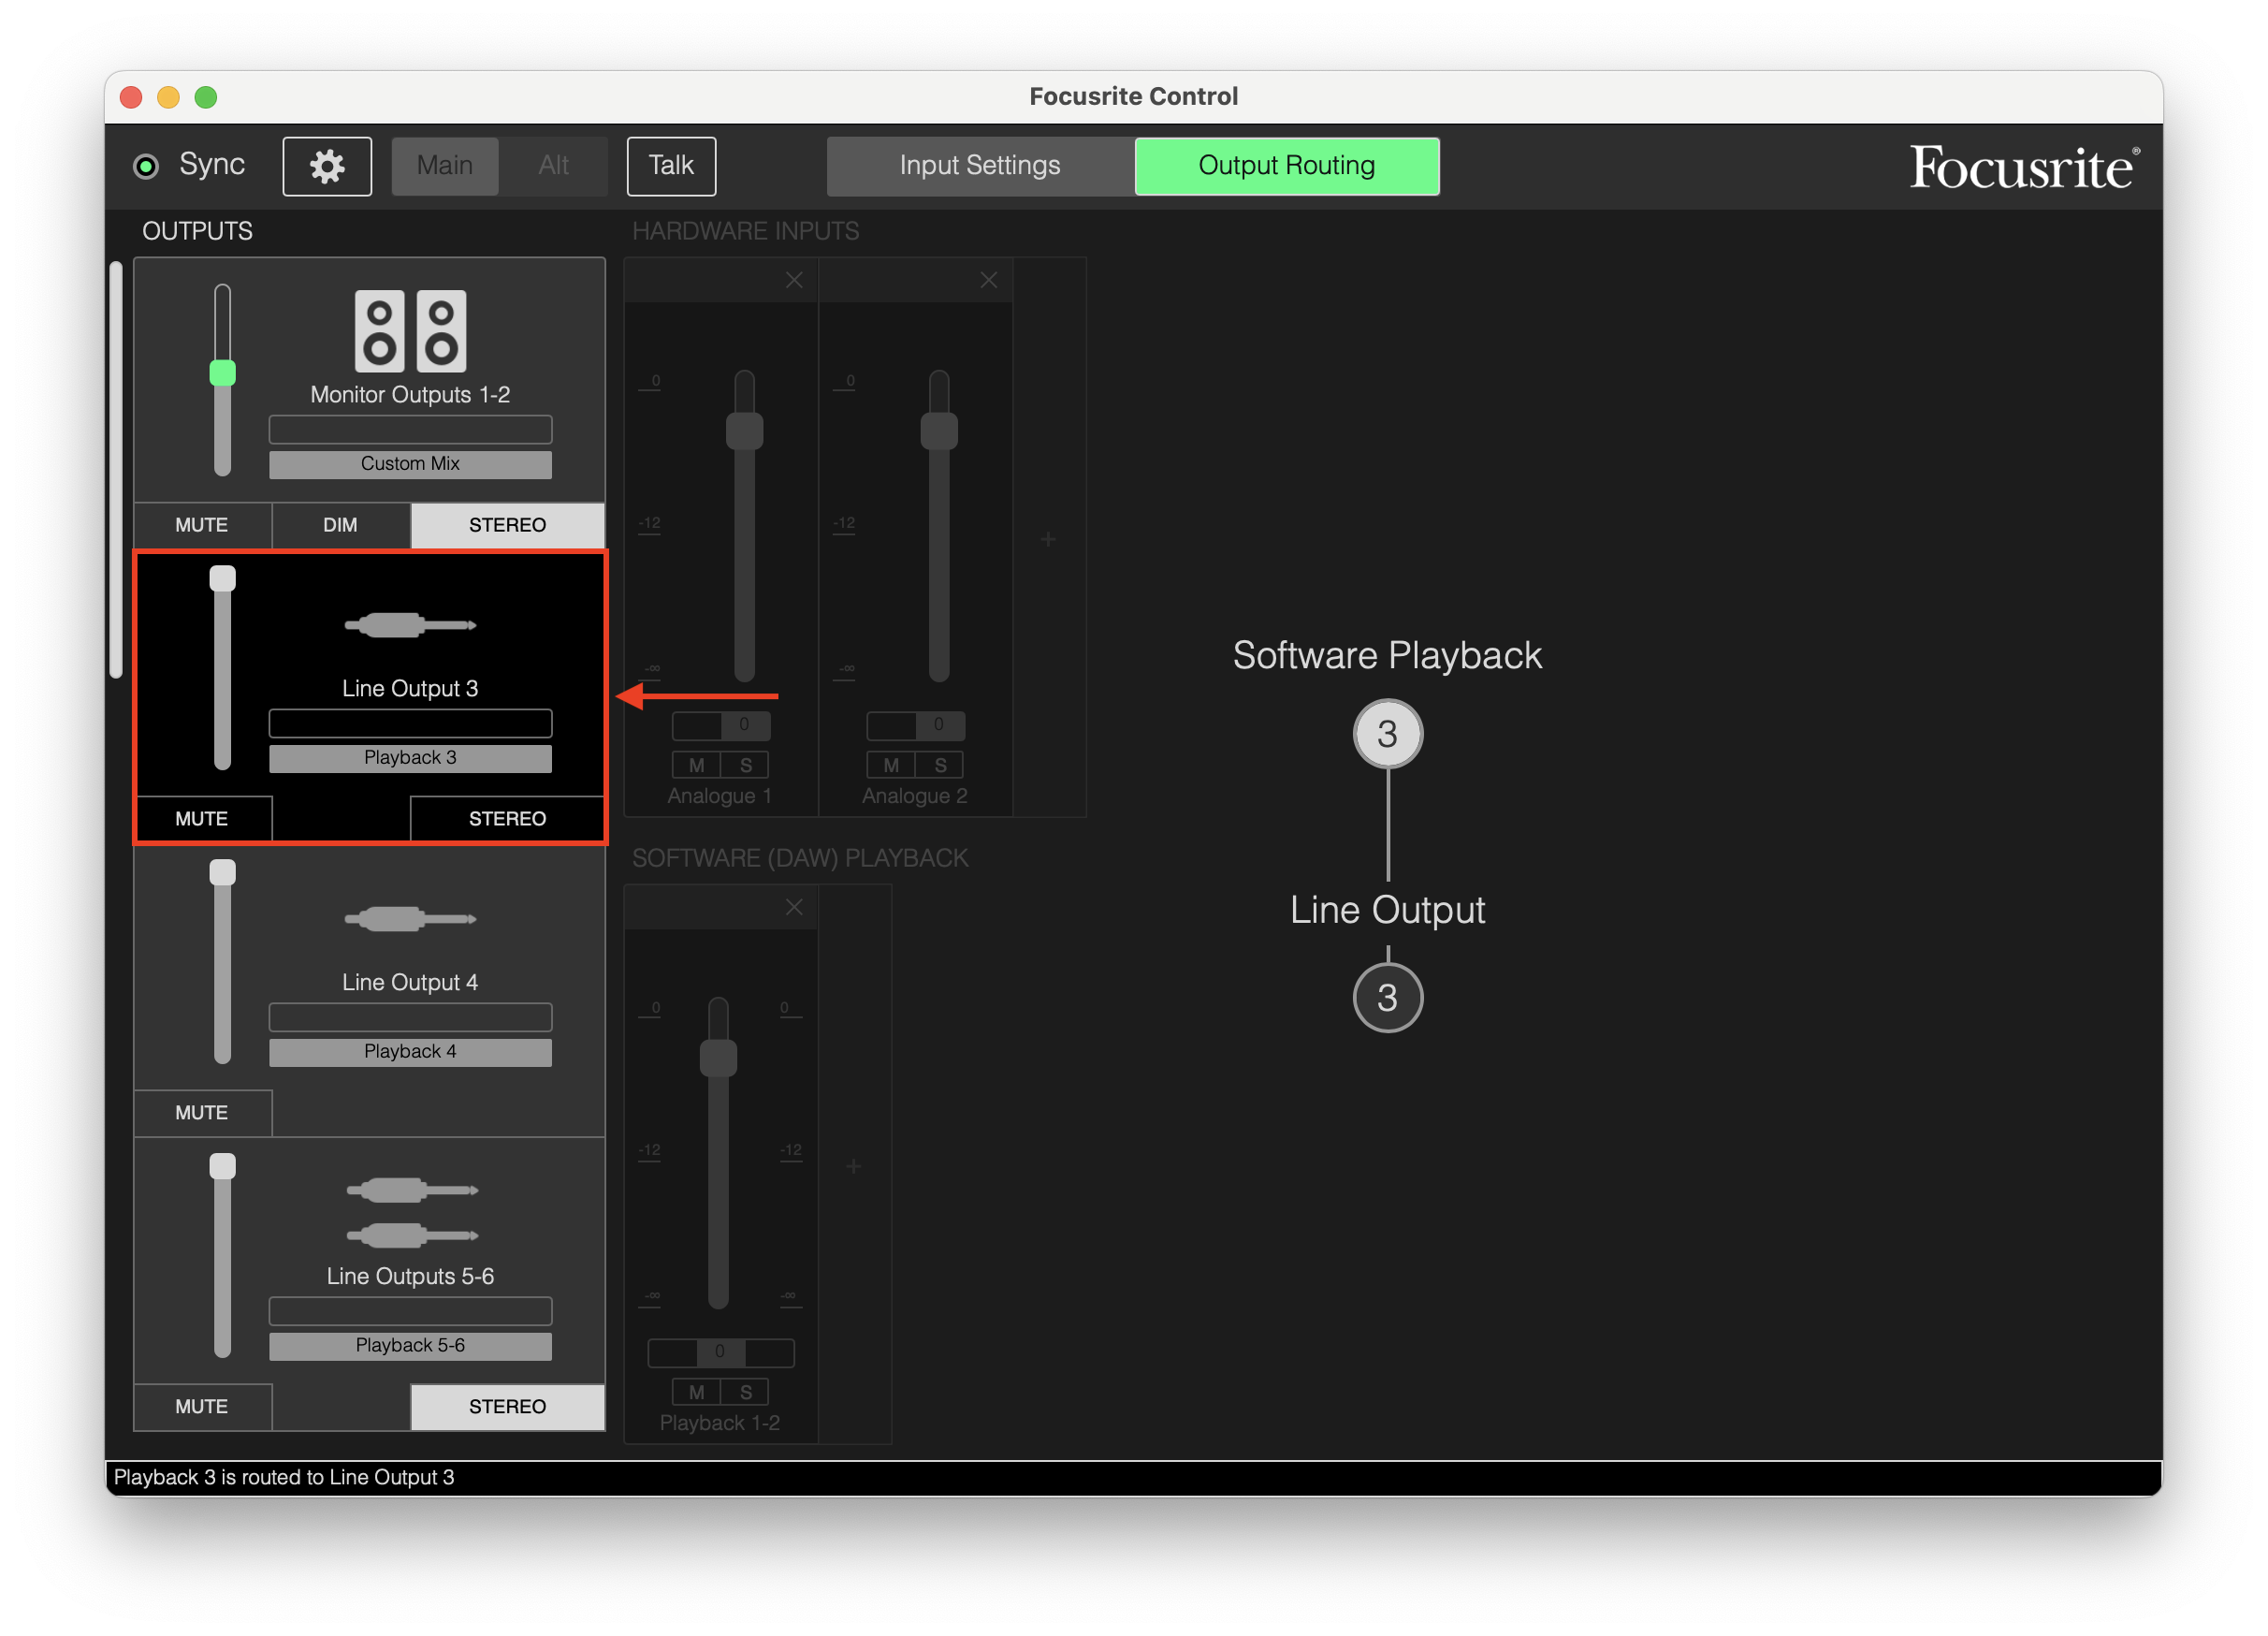Click the Analogue 2 pan control
The width and height of the screenshot is (2268, 1636).
pos(916,725)
